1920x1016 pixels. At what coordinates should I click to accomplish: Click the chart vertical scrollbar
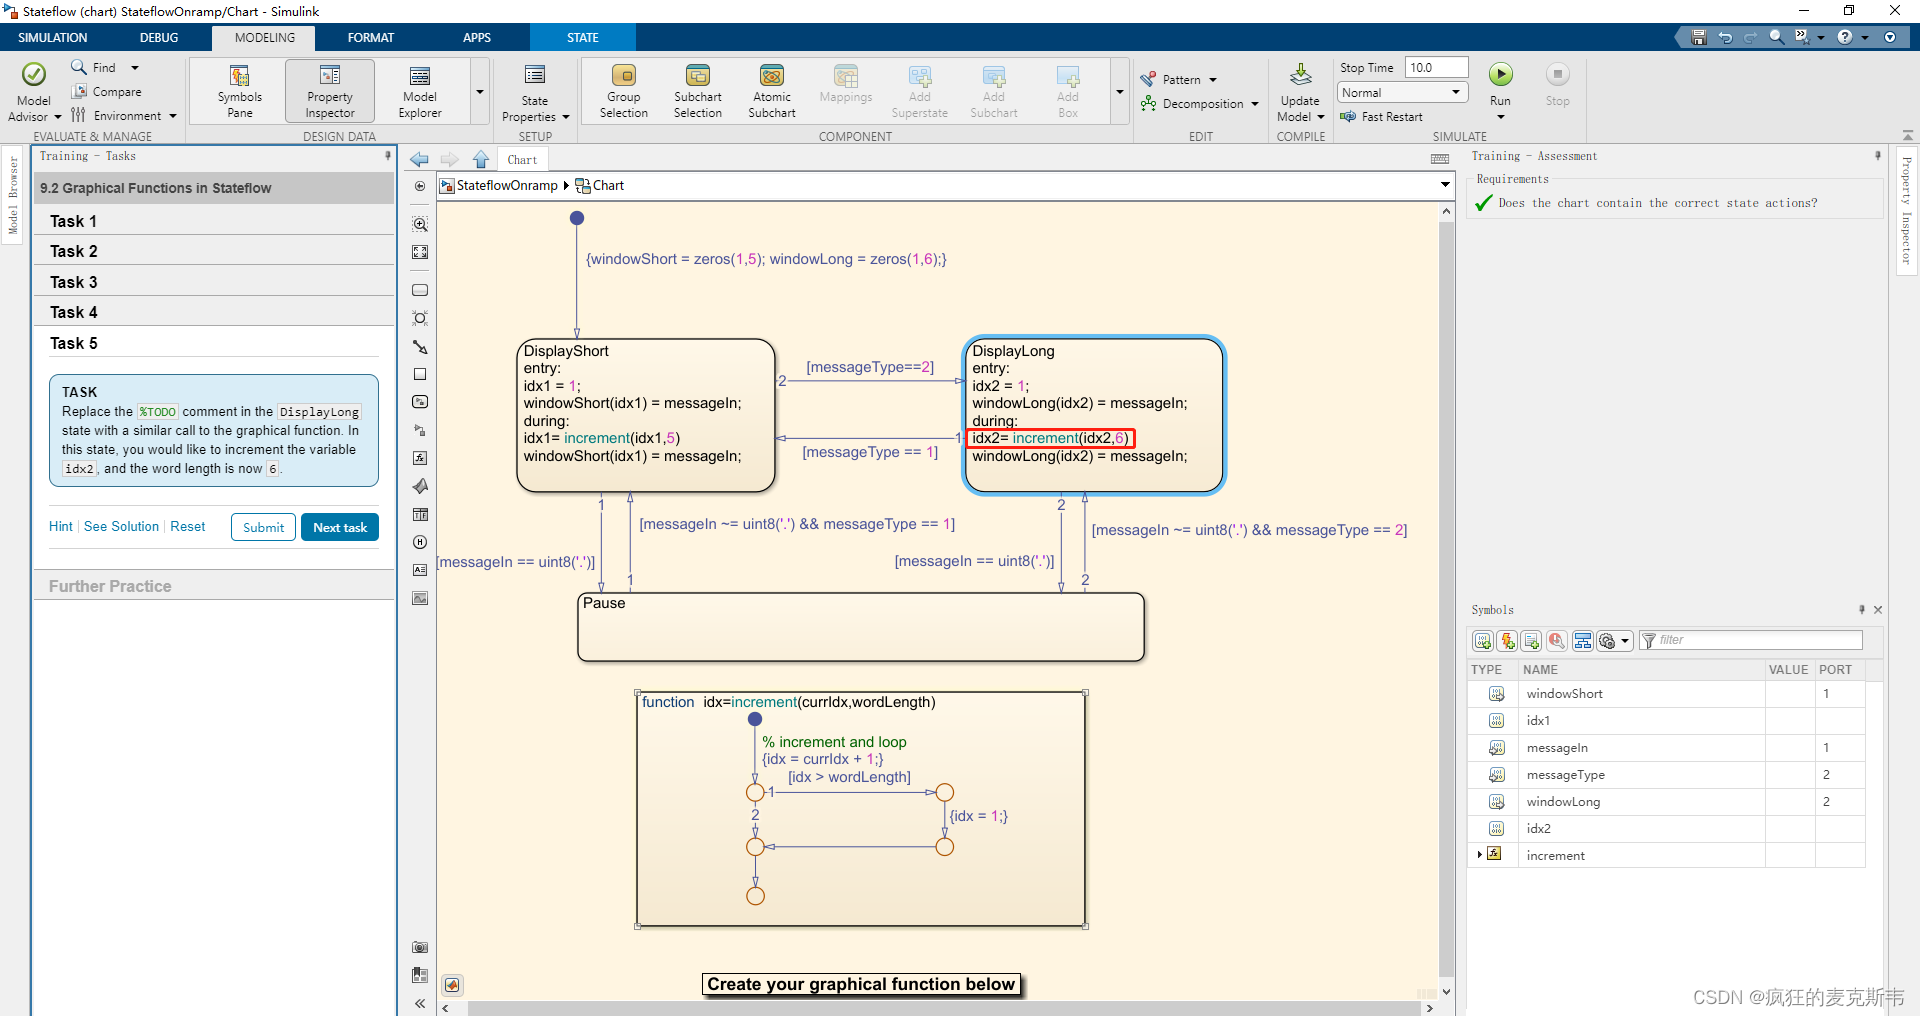[1446, 600]
